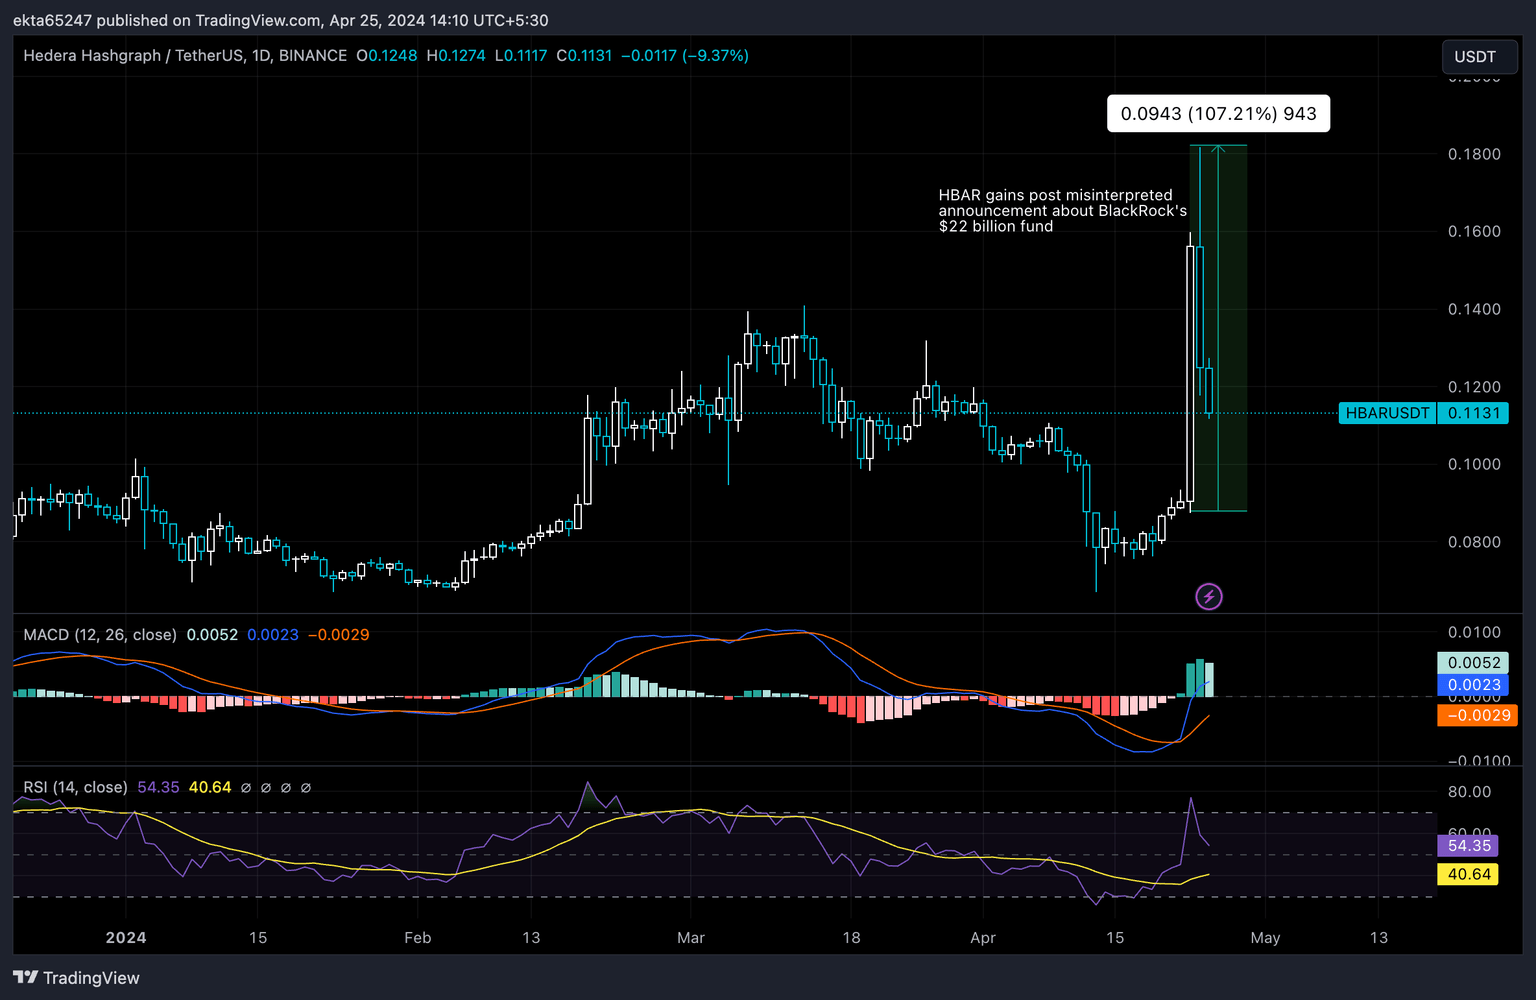Image resolution: width=1536 pixels, height=1000 pixels.
Task: Click the first crossed-circle icon in RSI legend
Action: coord(246,788)
